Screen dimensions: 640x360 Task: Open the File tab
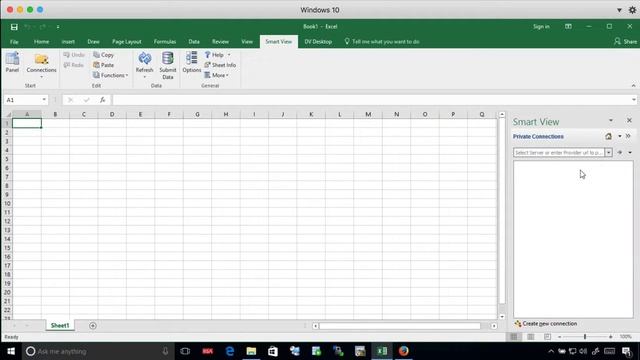coord(14,42)
